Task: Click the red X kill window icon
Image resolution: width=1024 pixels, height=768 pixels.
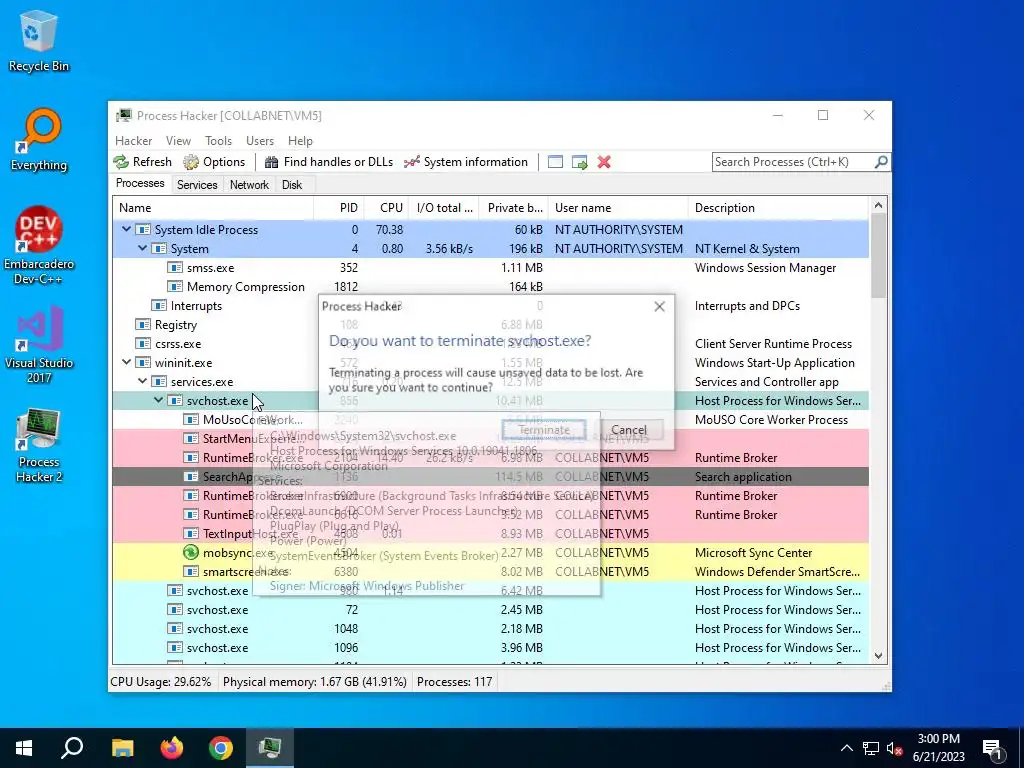Action: tap(604, 162)
